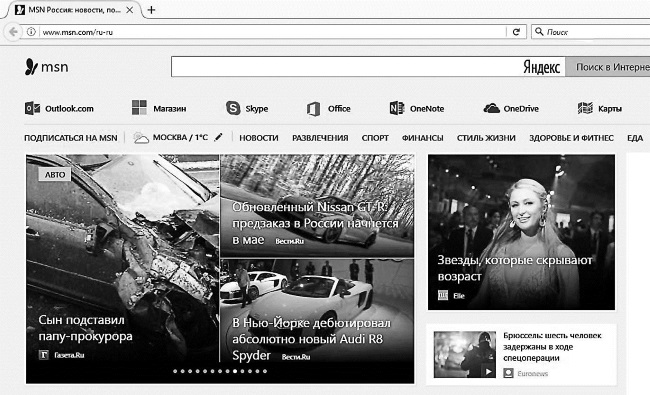Click the Карты map icon
The width and height of the screenshot is (650, 395).
tap(585, 108)
